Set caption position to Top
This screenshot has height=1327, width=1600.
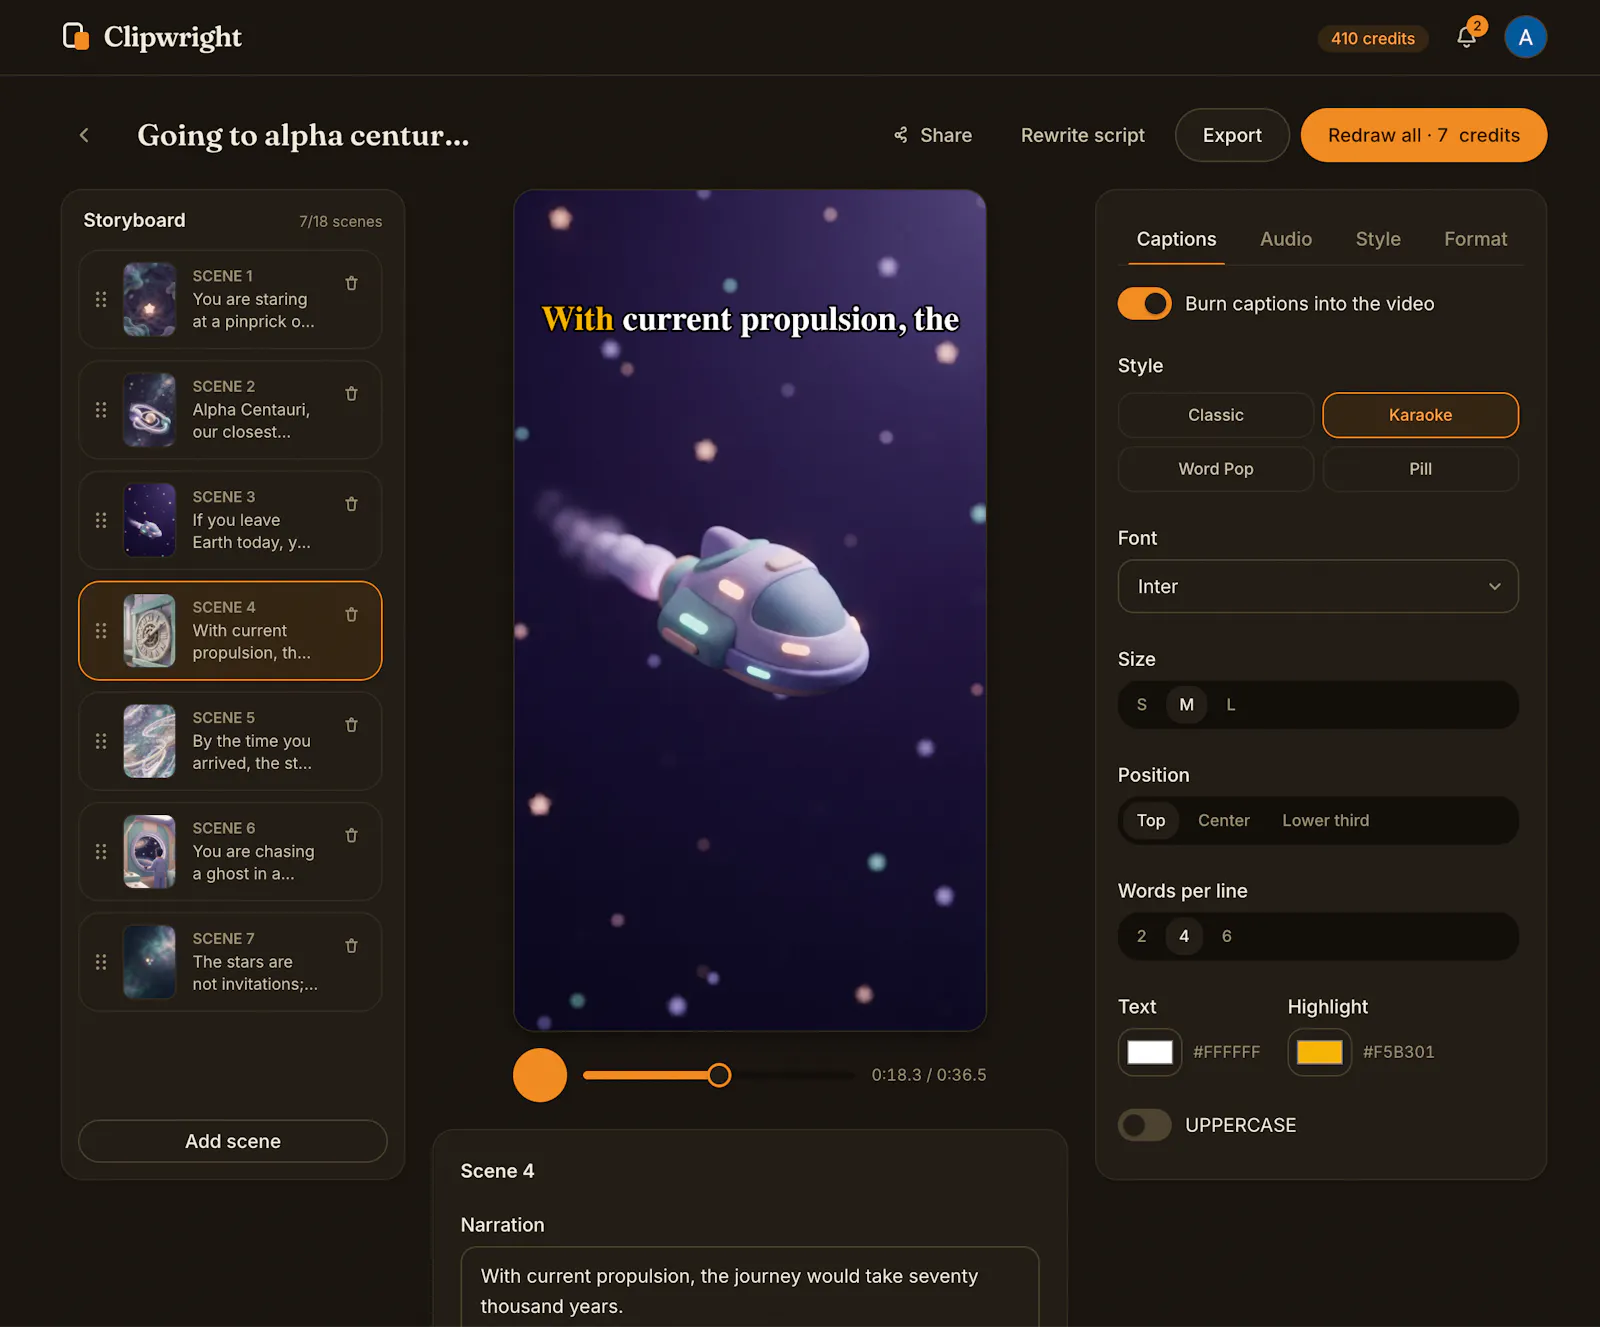[x=1151, y=820]
